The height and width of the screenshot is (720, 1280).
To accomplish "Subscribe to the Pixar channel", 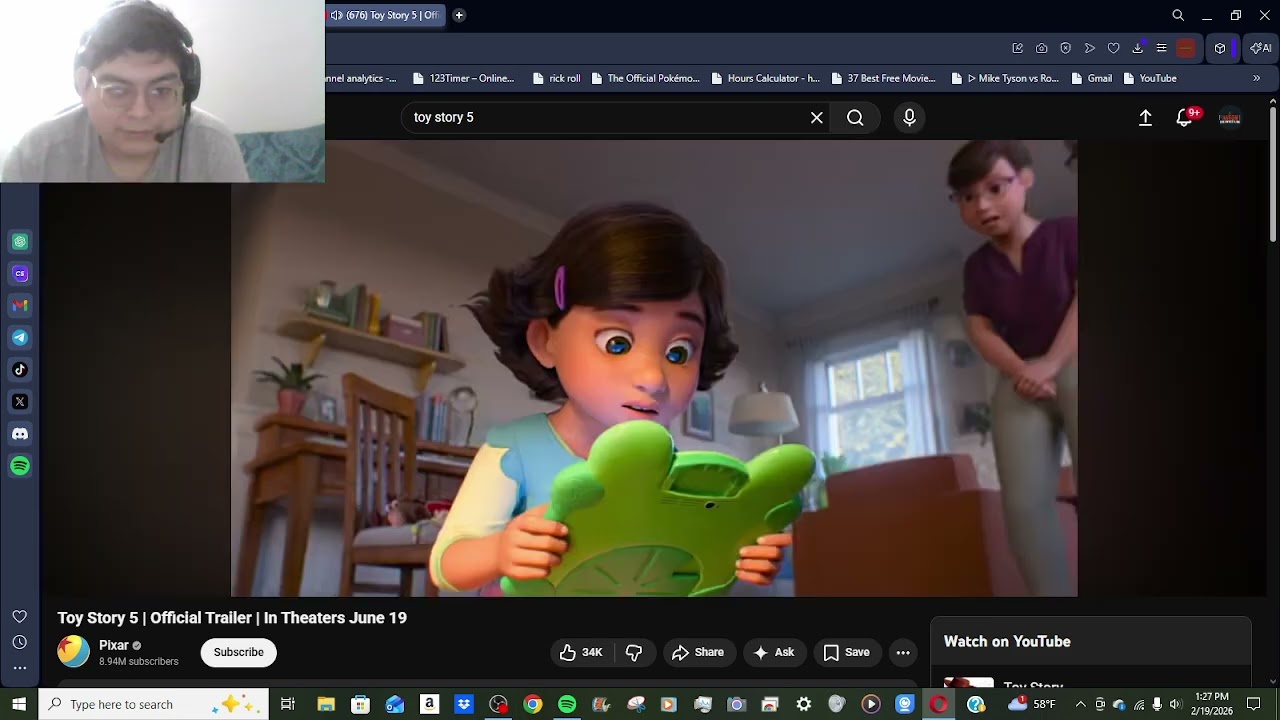I will [238, 652].
